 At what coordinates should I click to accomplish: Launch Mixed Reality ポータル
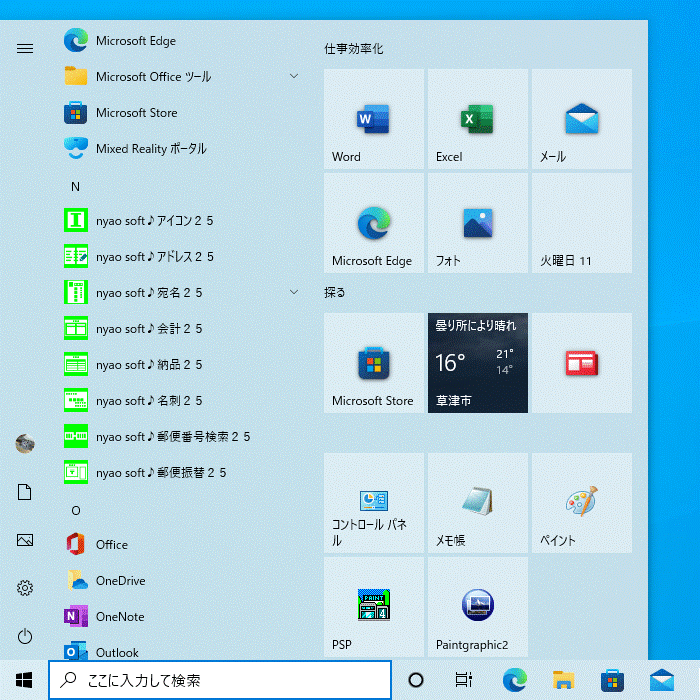(179, 148)
